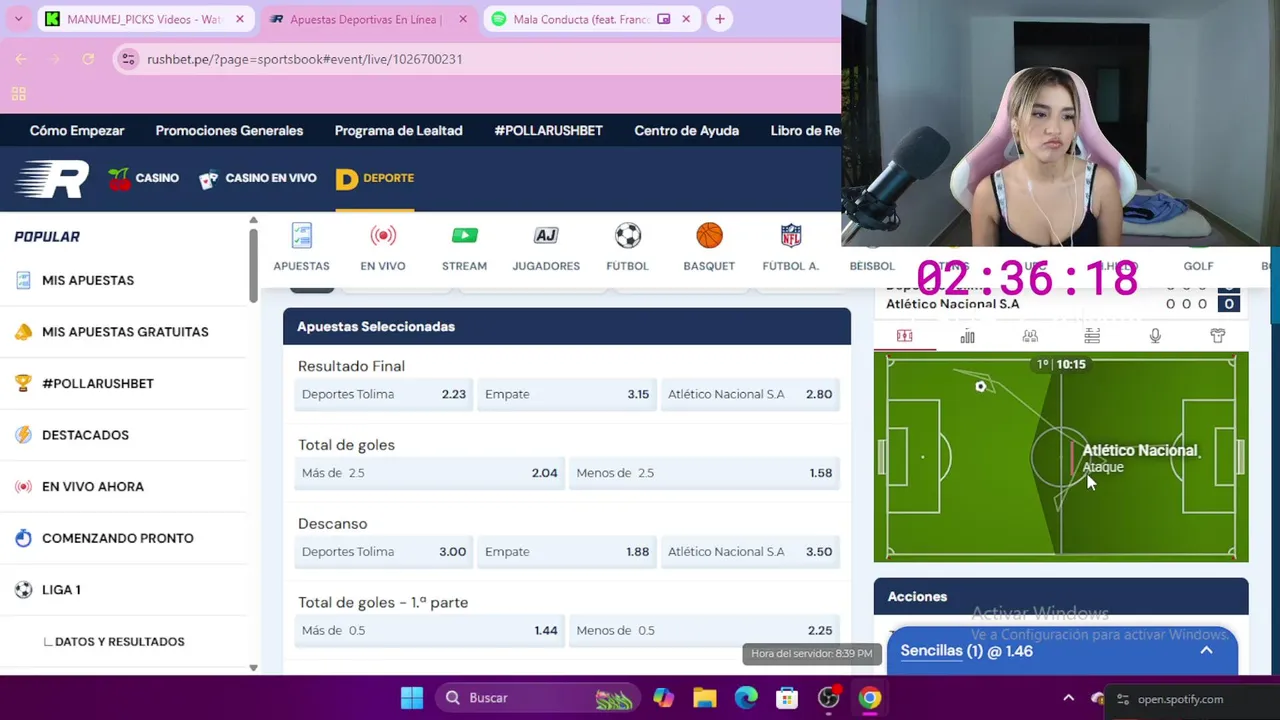1280x720 pixels.
Task: Open OBS Studio from taskbar
Action: point(828,698)
